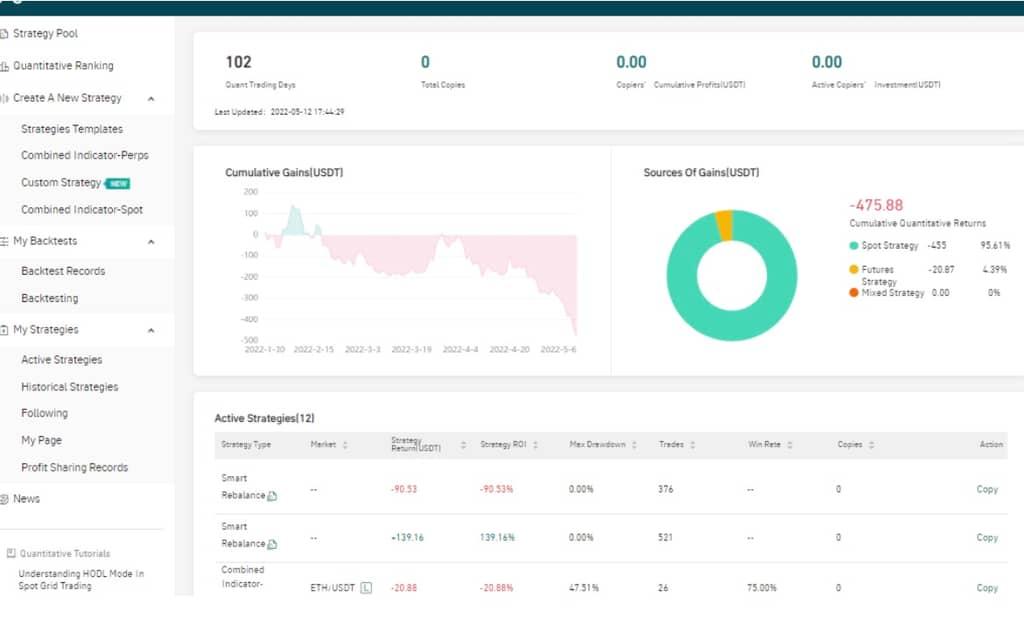
Task: Open Combined Indicator-Perps
Action: [x=85, y=155]
